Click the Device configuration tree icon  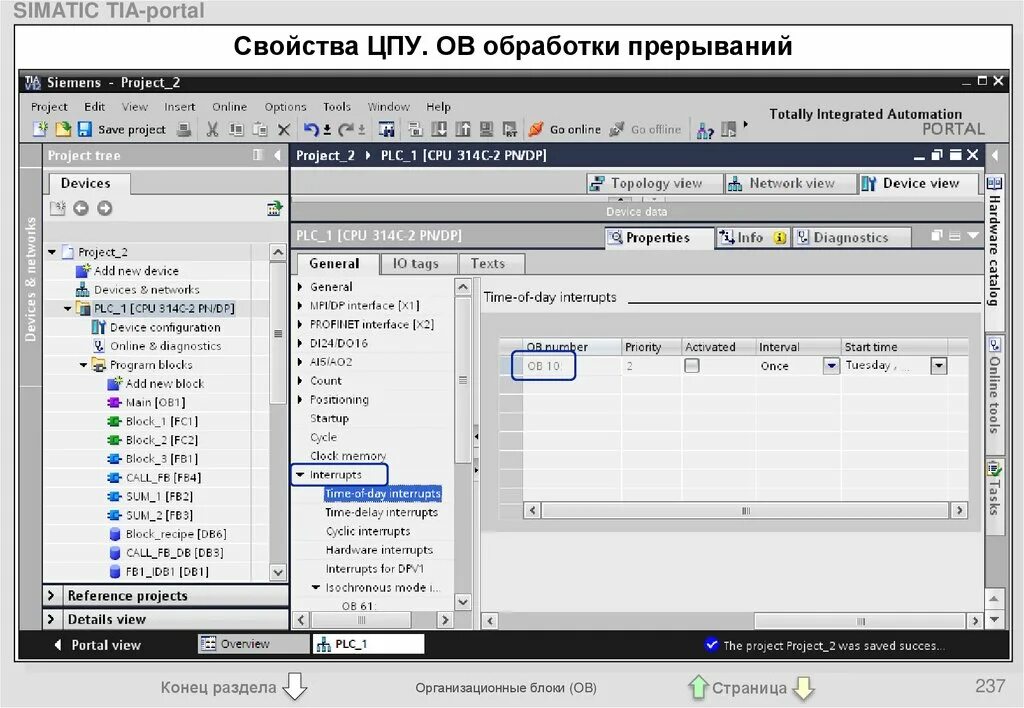coord(99,327)
